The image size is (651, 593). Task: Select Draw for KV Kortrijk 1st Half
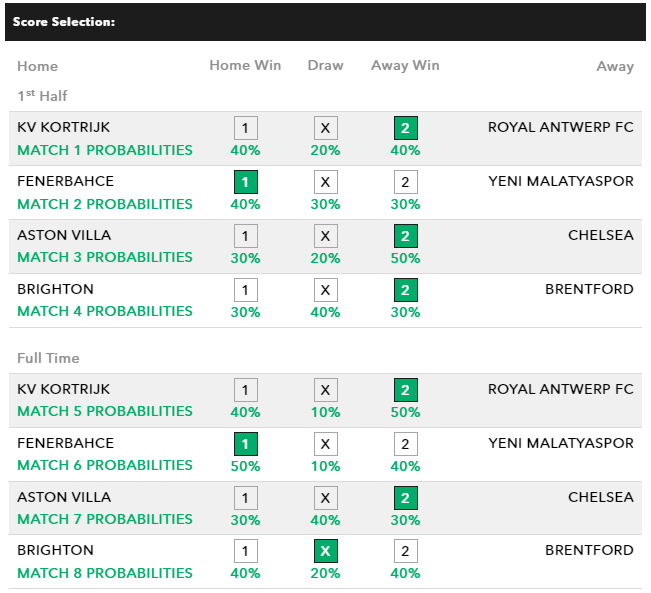click(325, 128)
